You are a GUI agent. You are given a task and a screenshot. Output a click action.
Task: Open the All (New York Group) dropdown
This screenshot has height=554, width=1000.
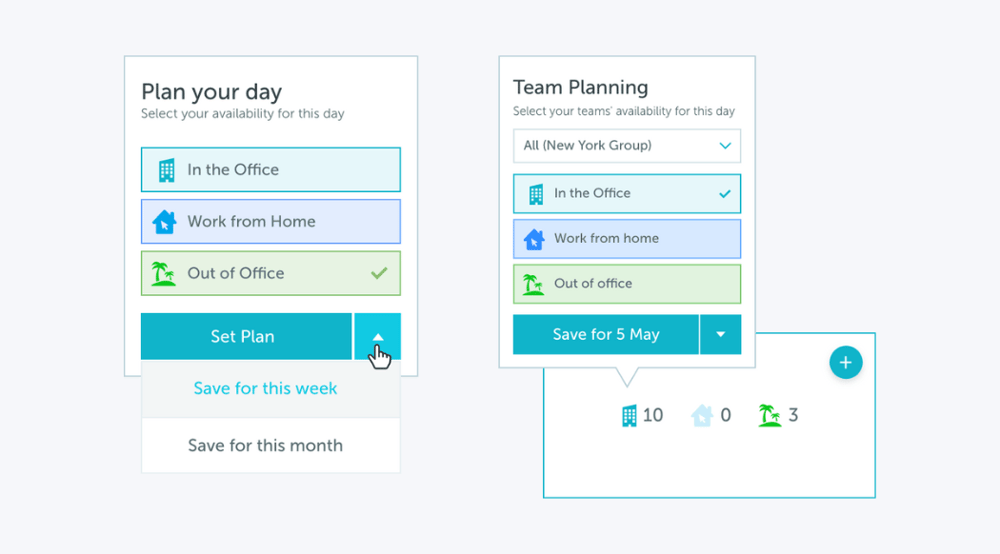pos(627,146)
